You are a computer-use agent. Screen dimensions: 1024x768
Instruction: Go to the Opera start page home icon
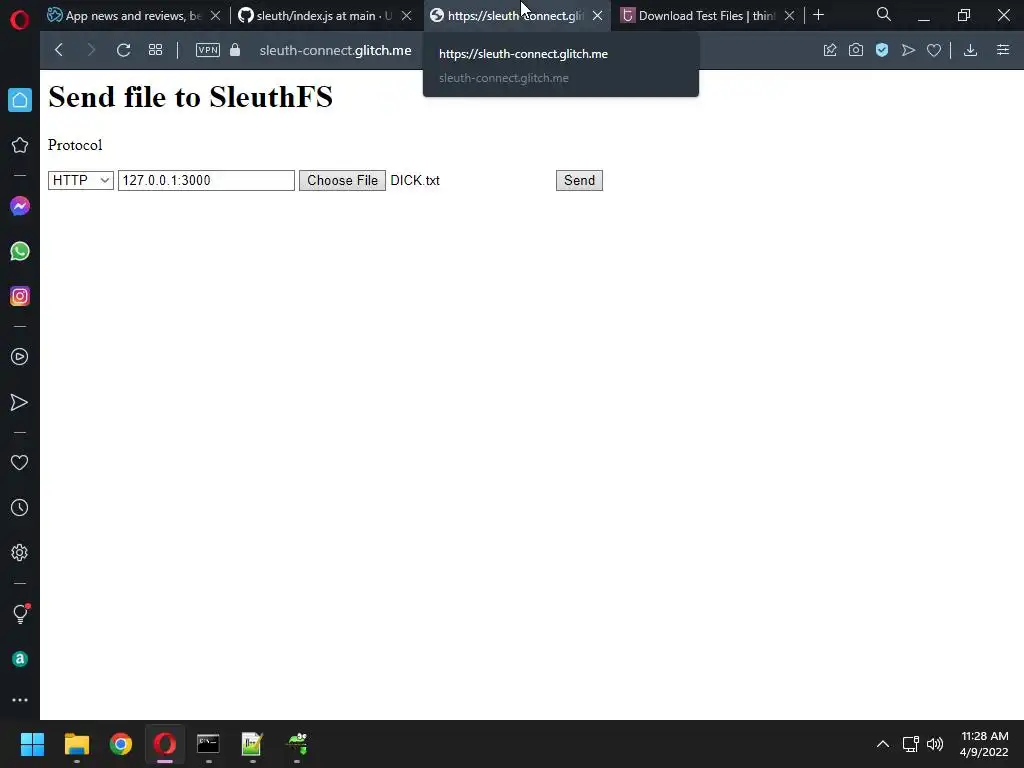[x=20, y=100]
